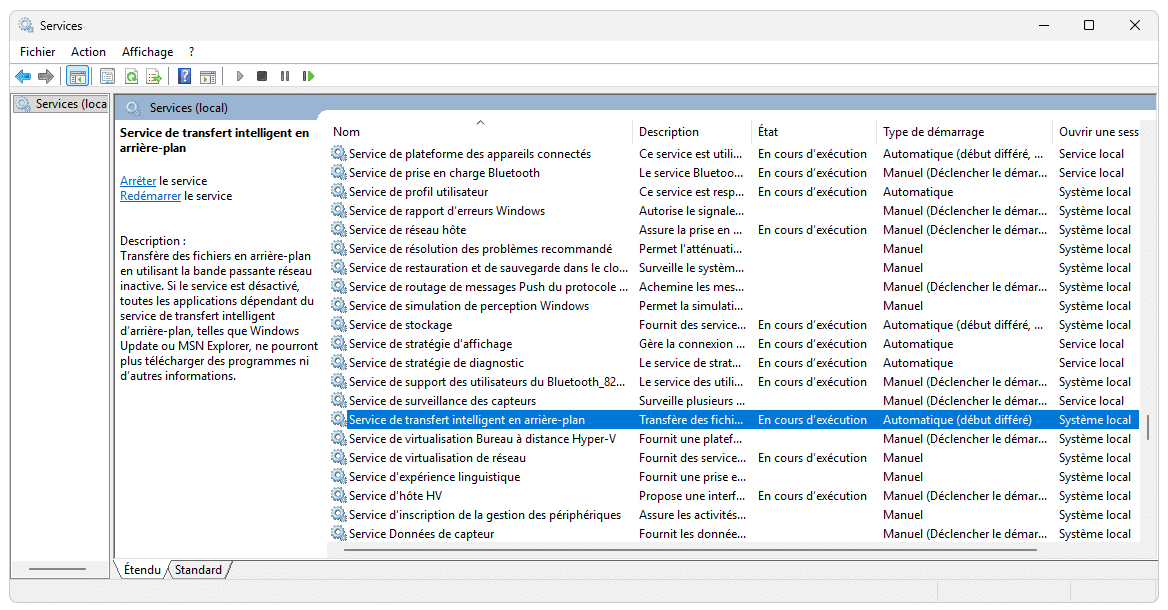The image size is (1168, 610).
Task: Click the green Refresh toolbar icon
Action: click(x=131, y=76)
